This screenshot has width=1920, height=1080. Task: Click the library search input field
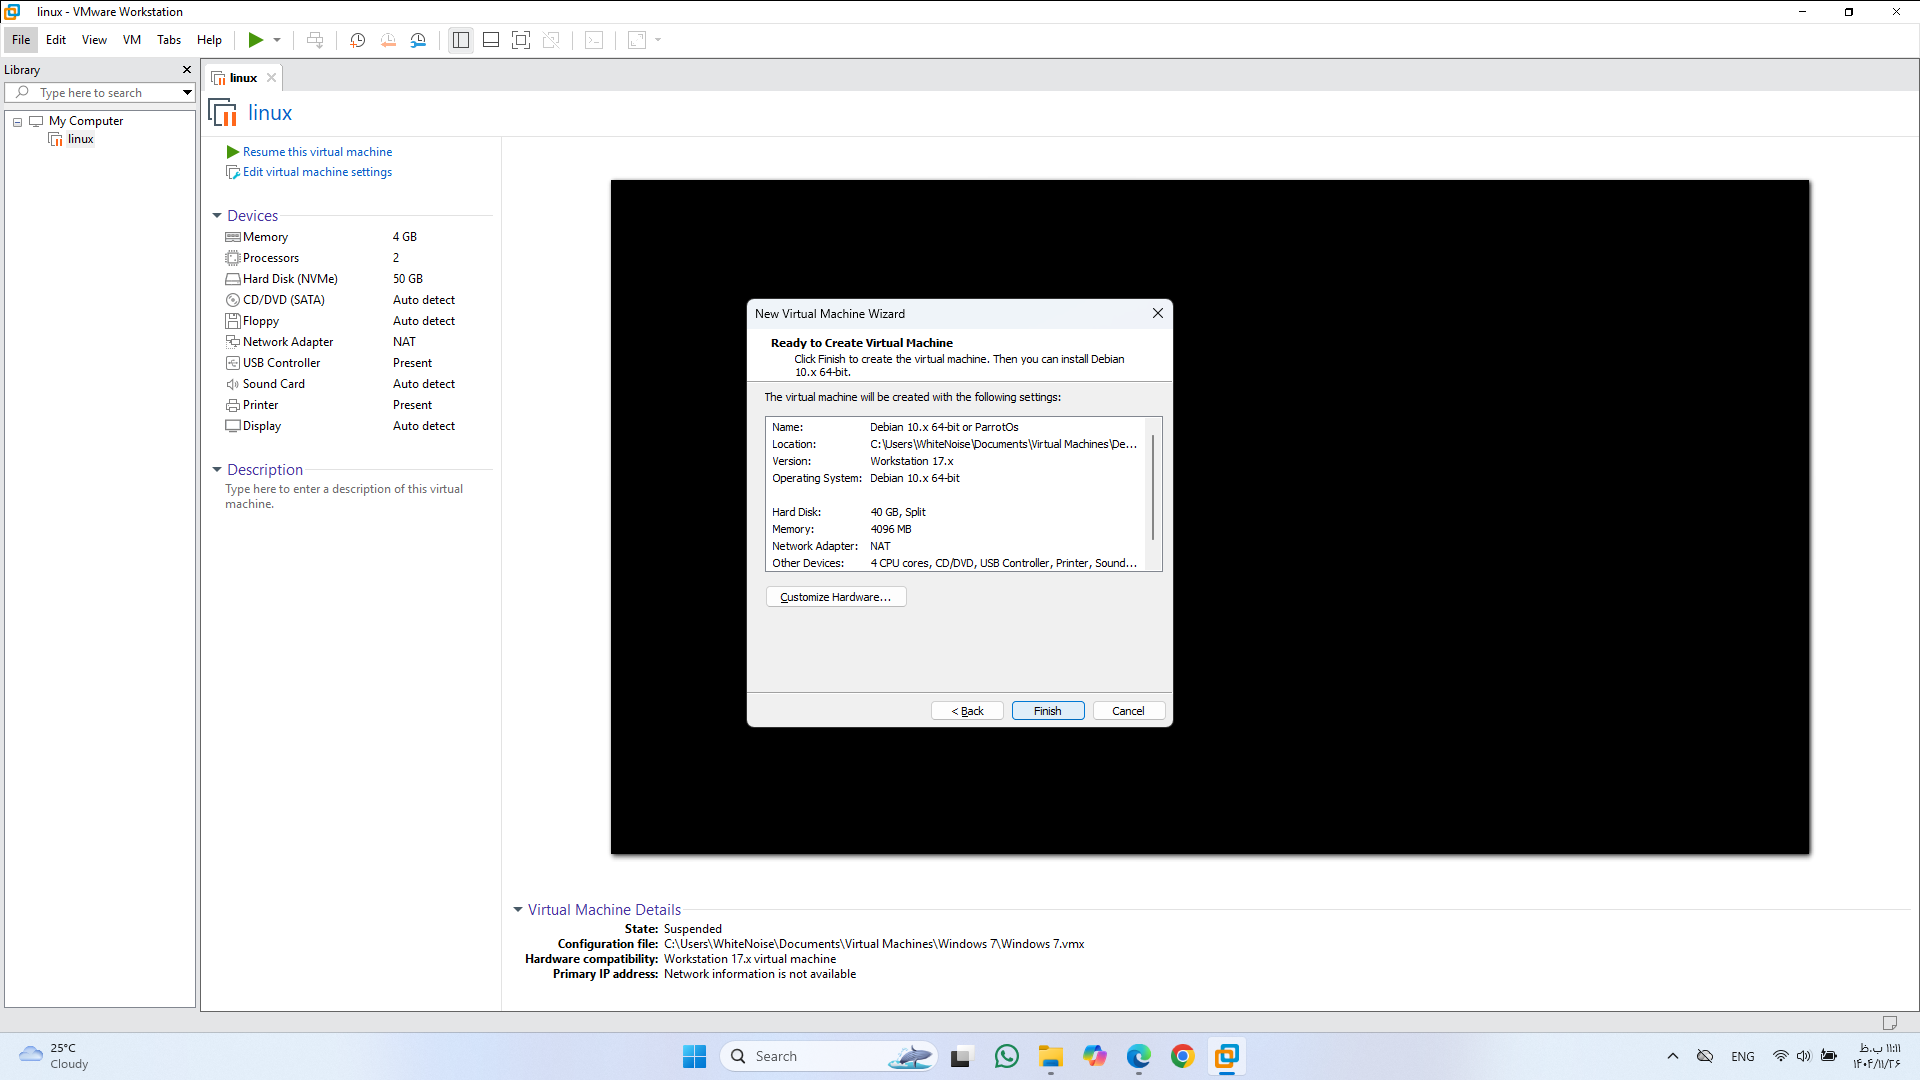[100, 93]
